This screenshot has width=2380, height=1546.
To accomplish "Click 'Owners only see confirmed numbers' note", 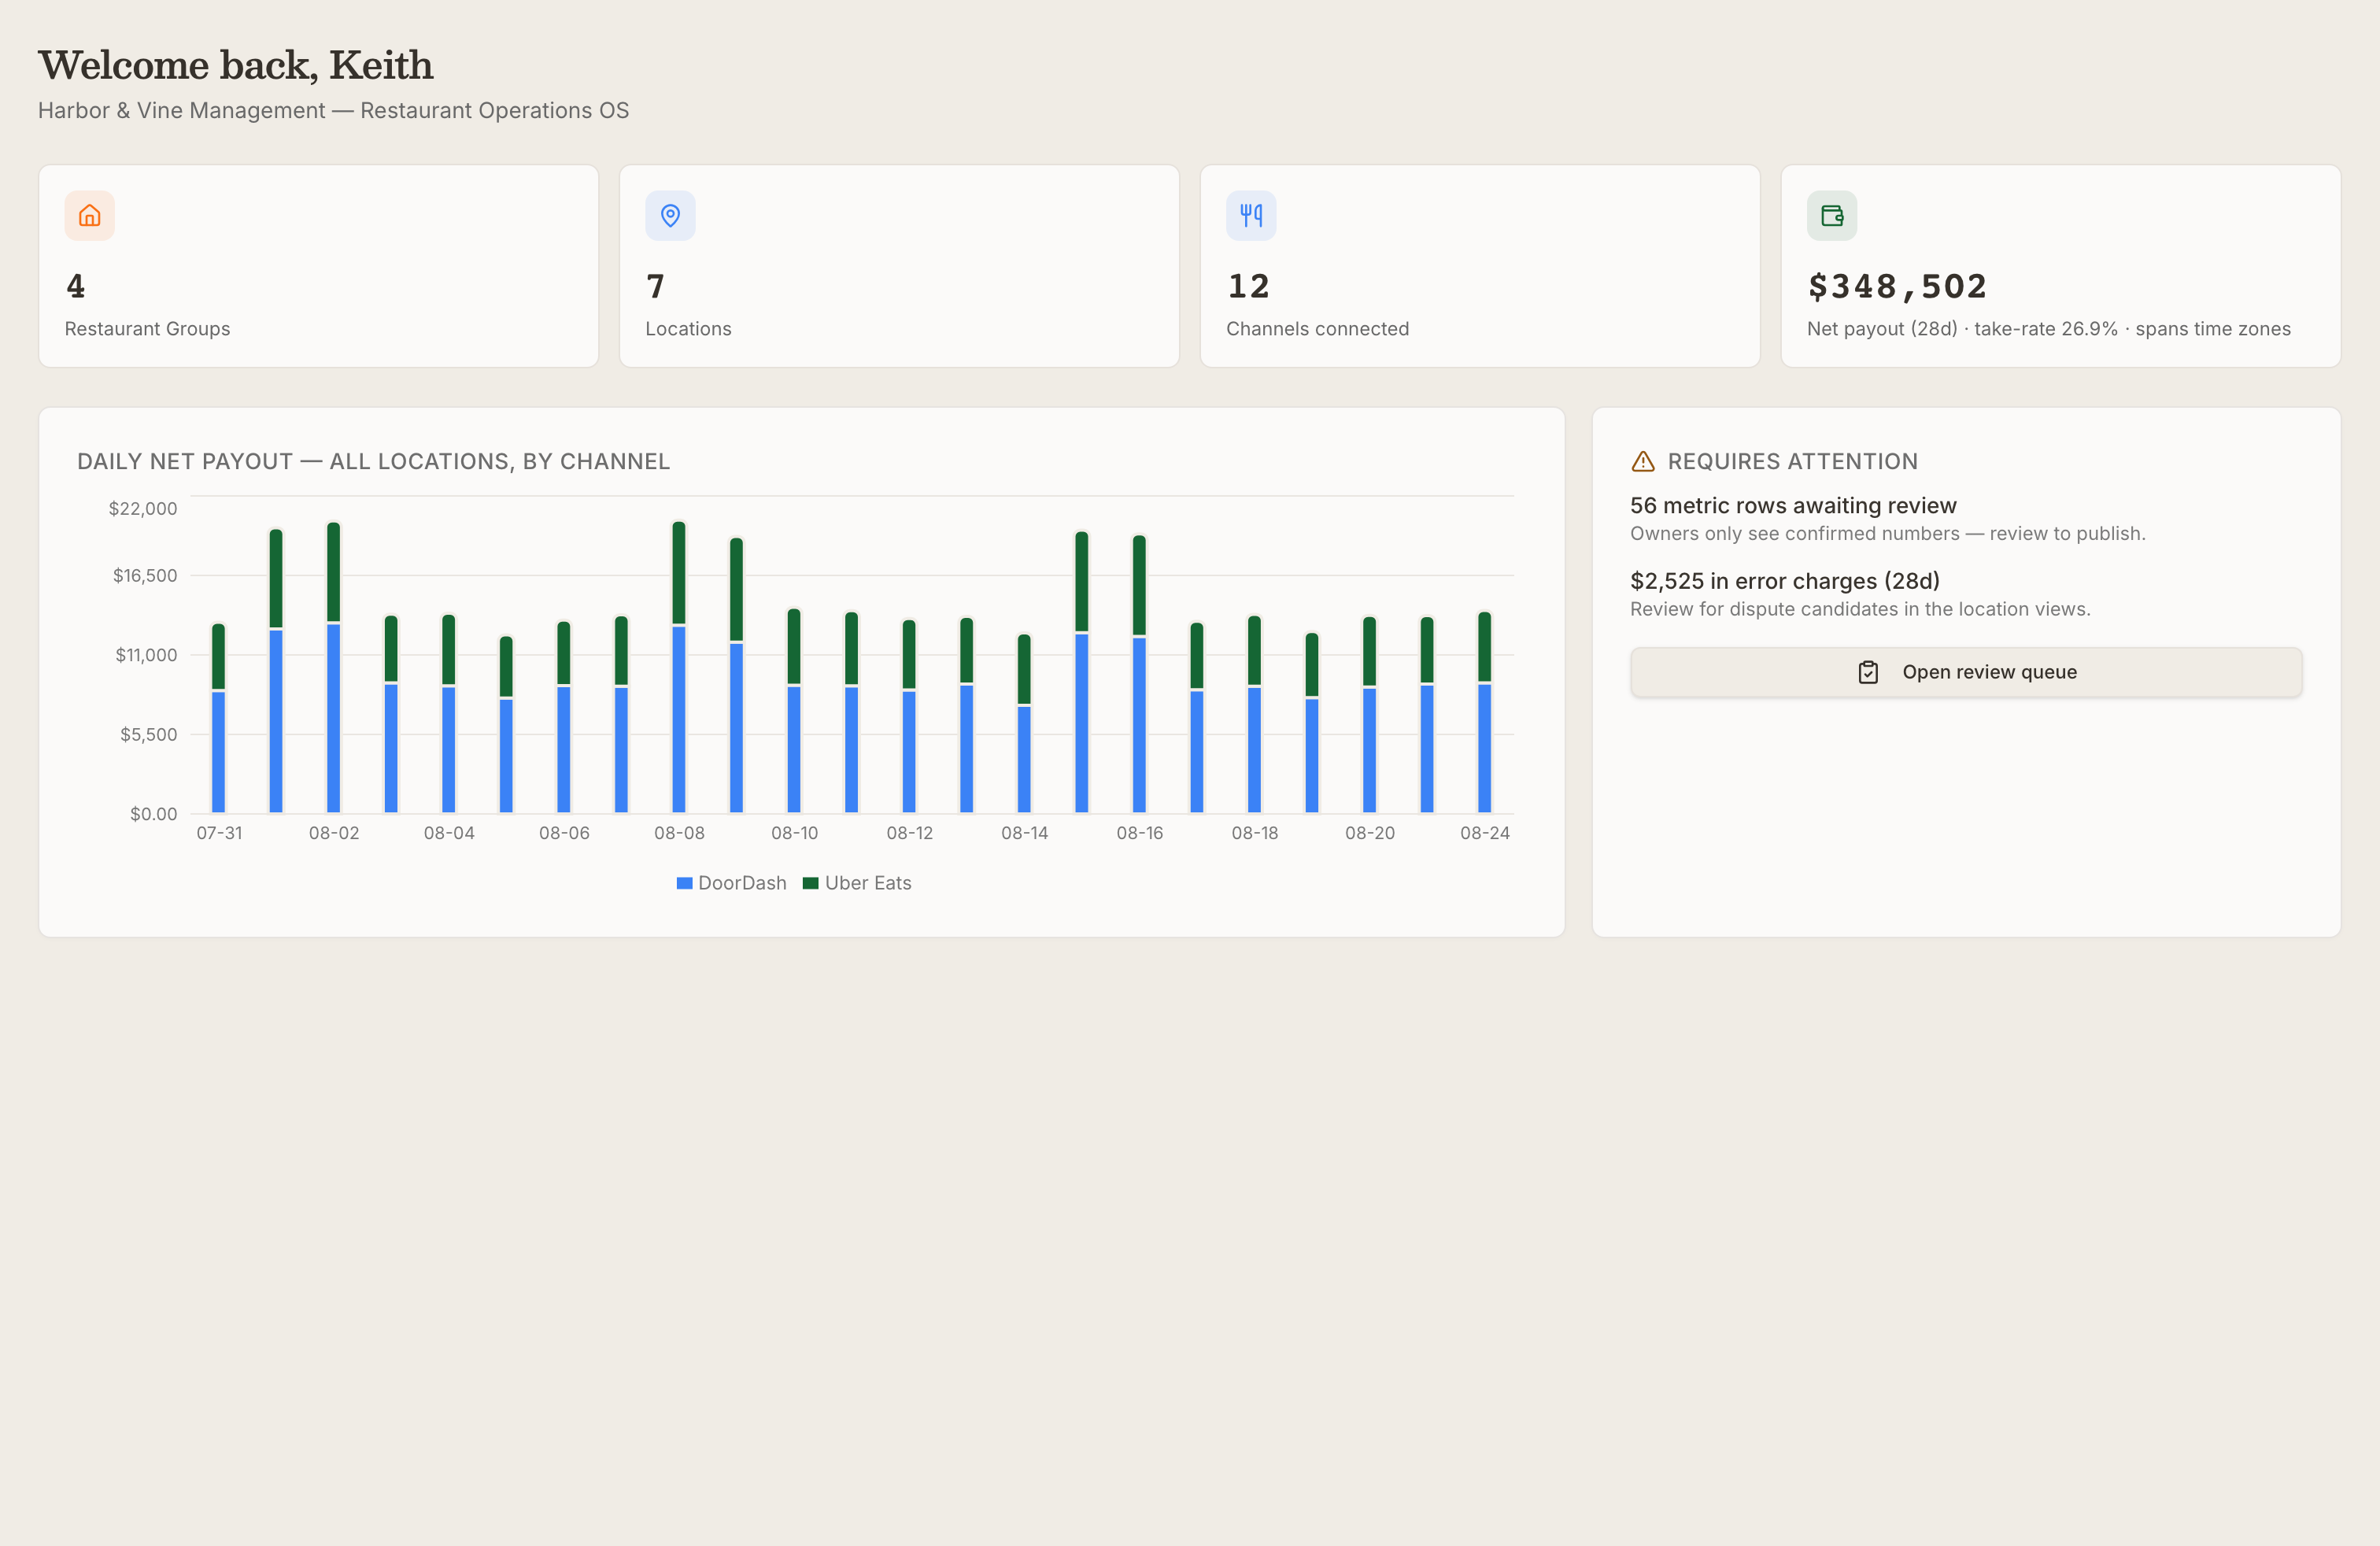I will click(1888, 534).
